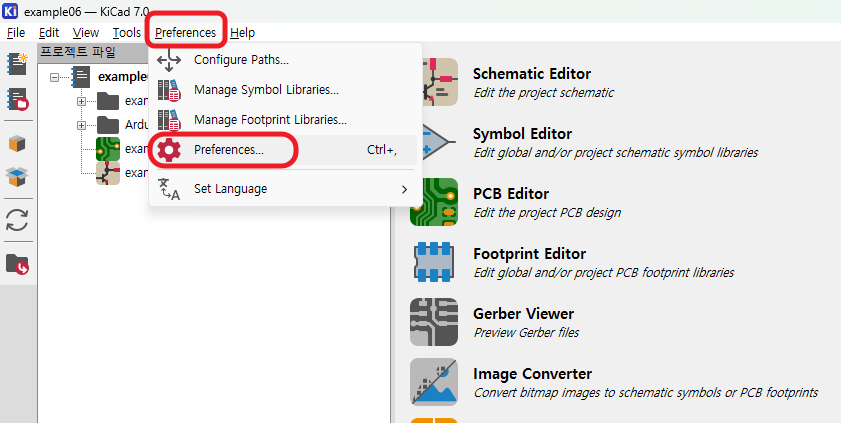841x423 pixels.
Task: Launch the Image Converter icon
Action: click(x=434, y=382)
